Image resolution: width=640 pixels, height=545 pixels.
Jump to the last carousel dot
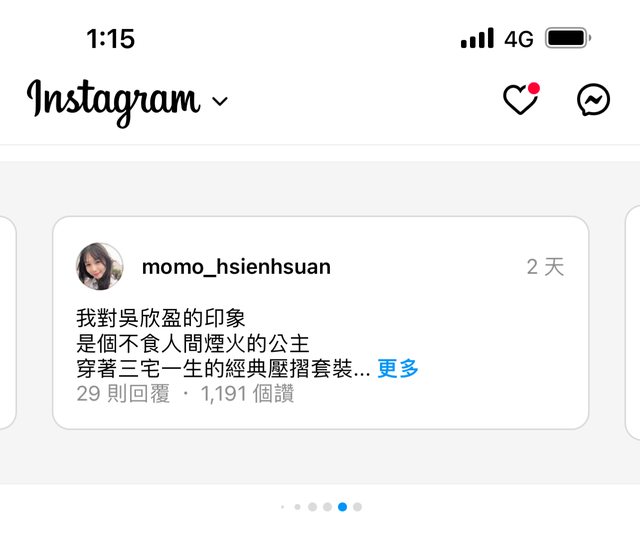click(x=357, y=507)
